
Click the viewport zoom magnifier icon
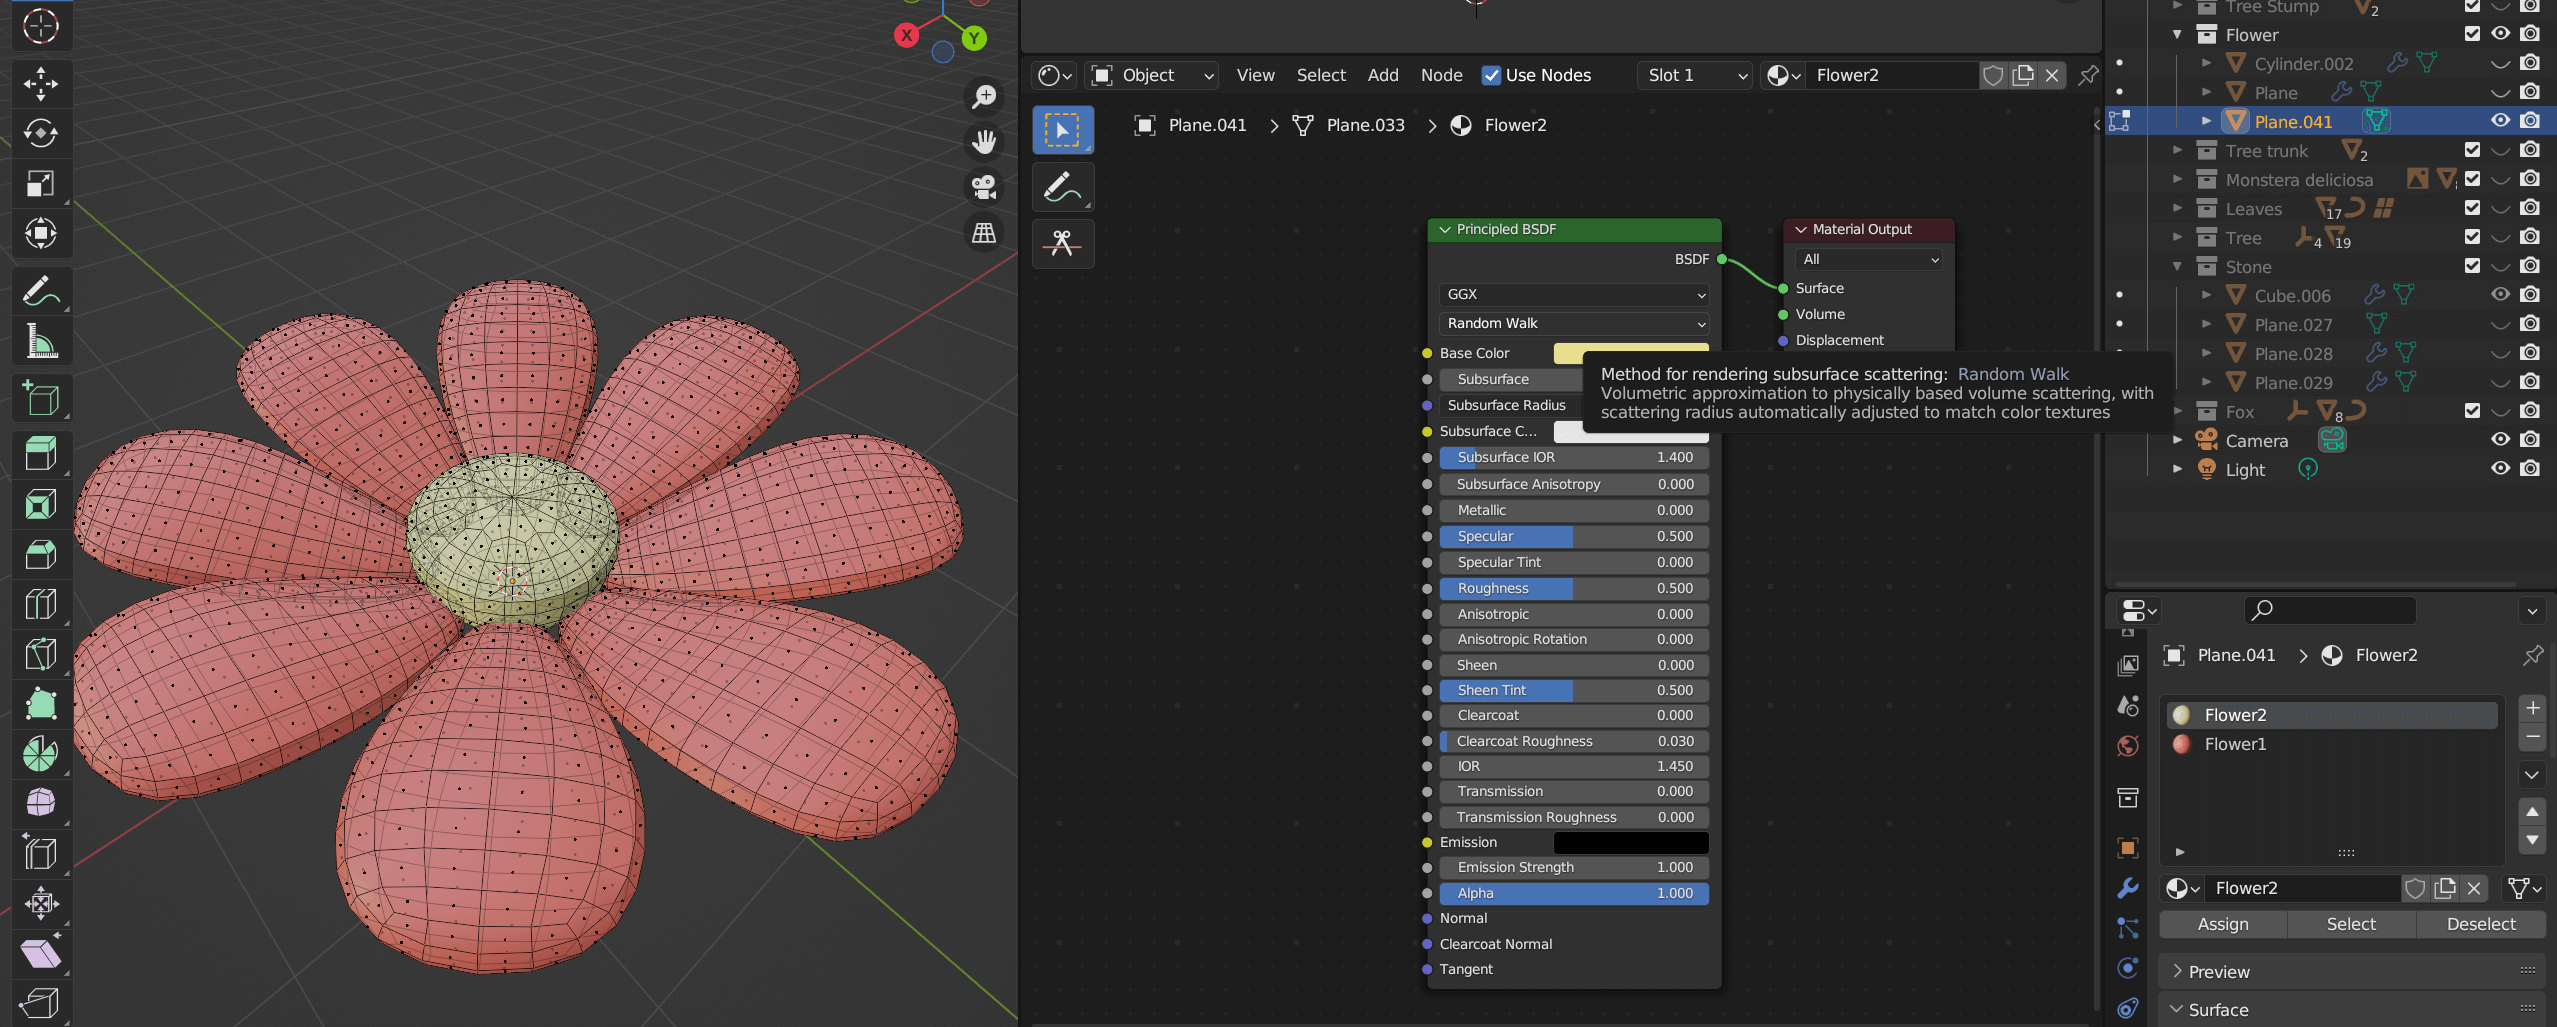(x=984, y=97)
